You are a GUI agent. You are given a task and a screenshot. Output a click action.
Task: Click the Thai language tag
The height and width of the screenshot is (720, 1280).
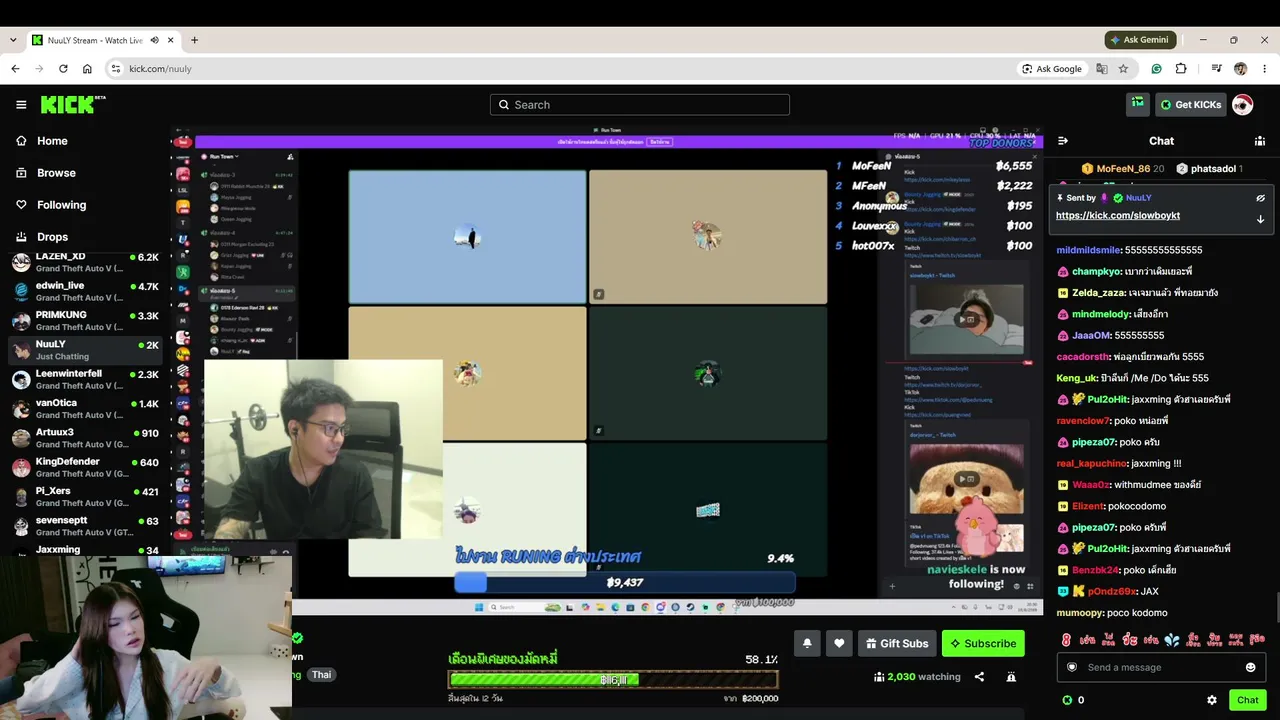(x=321, y=675)
